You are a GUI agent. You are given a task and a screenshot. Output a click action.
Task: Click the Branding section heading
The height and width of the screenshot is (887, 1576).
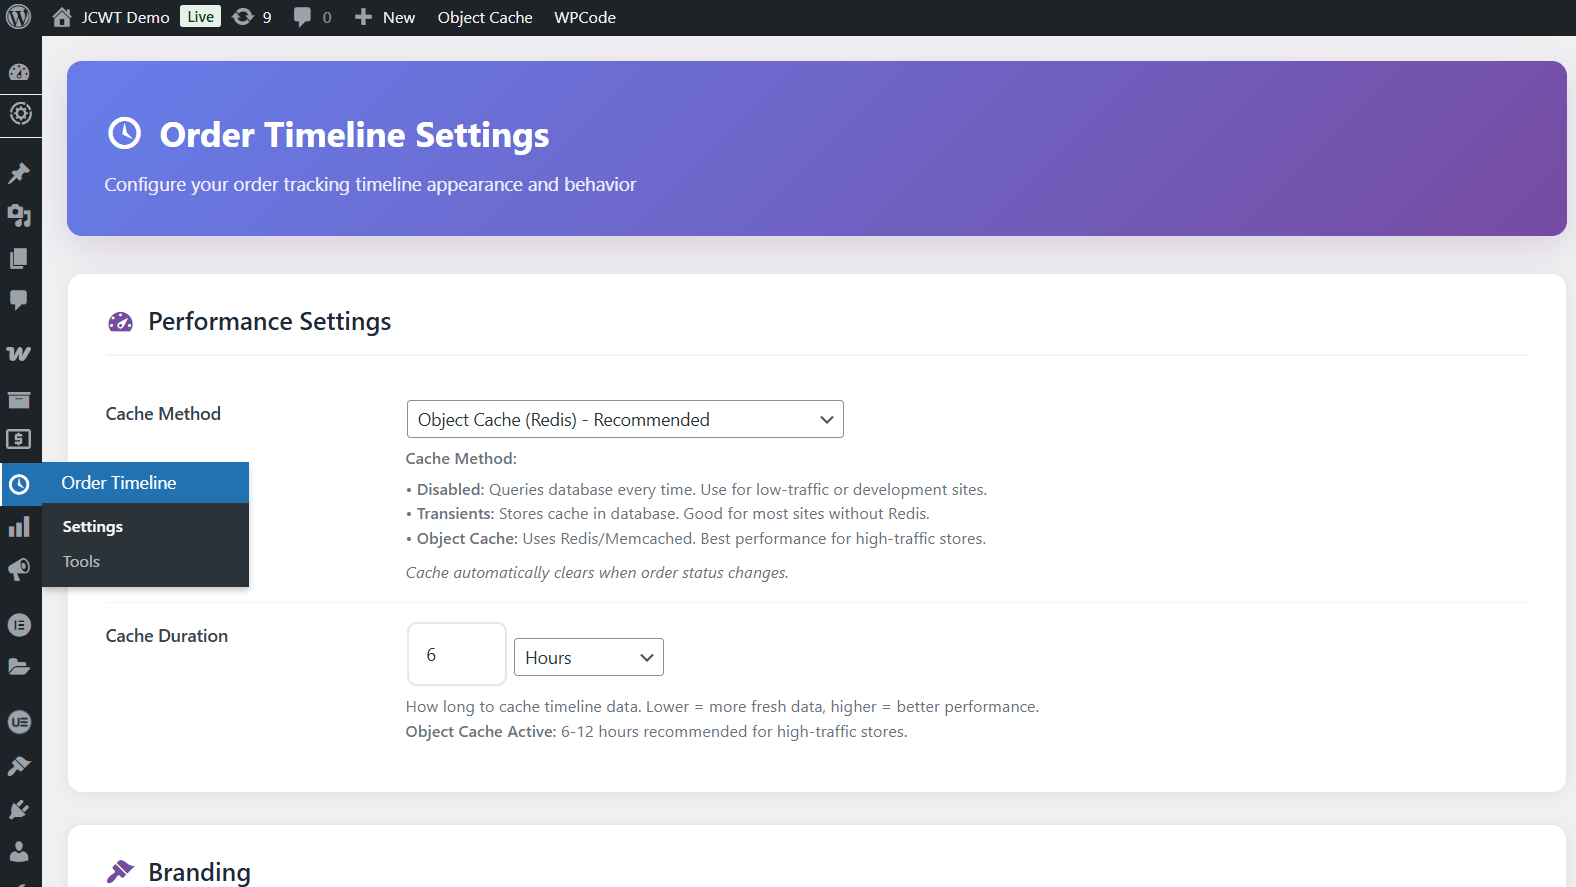pos(199,872)
